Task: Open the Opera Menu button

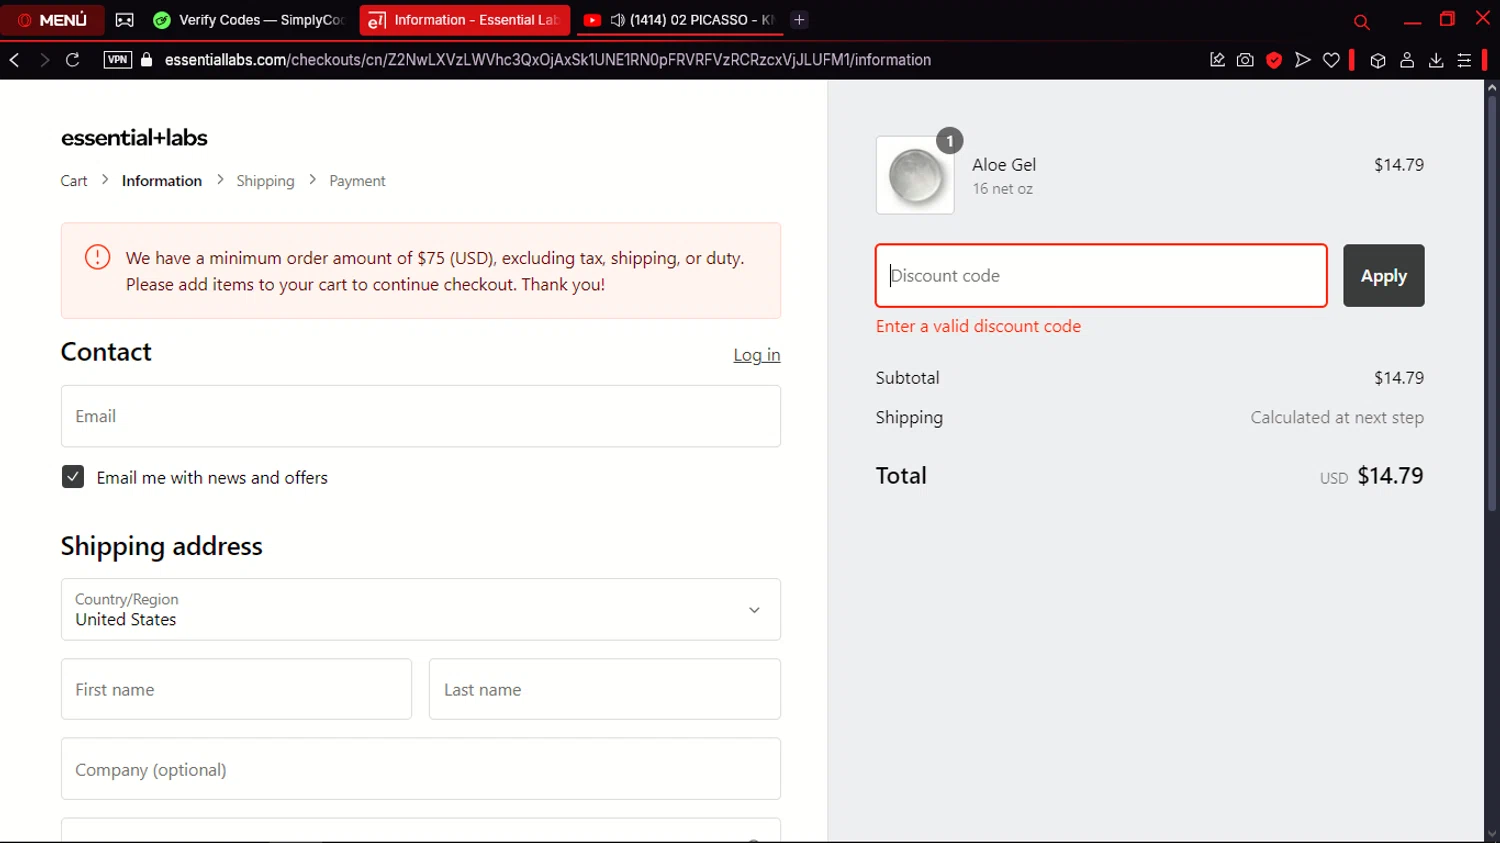Action: 52,20
